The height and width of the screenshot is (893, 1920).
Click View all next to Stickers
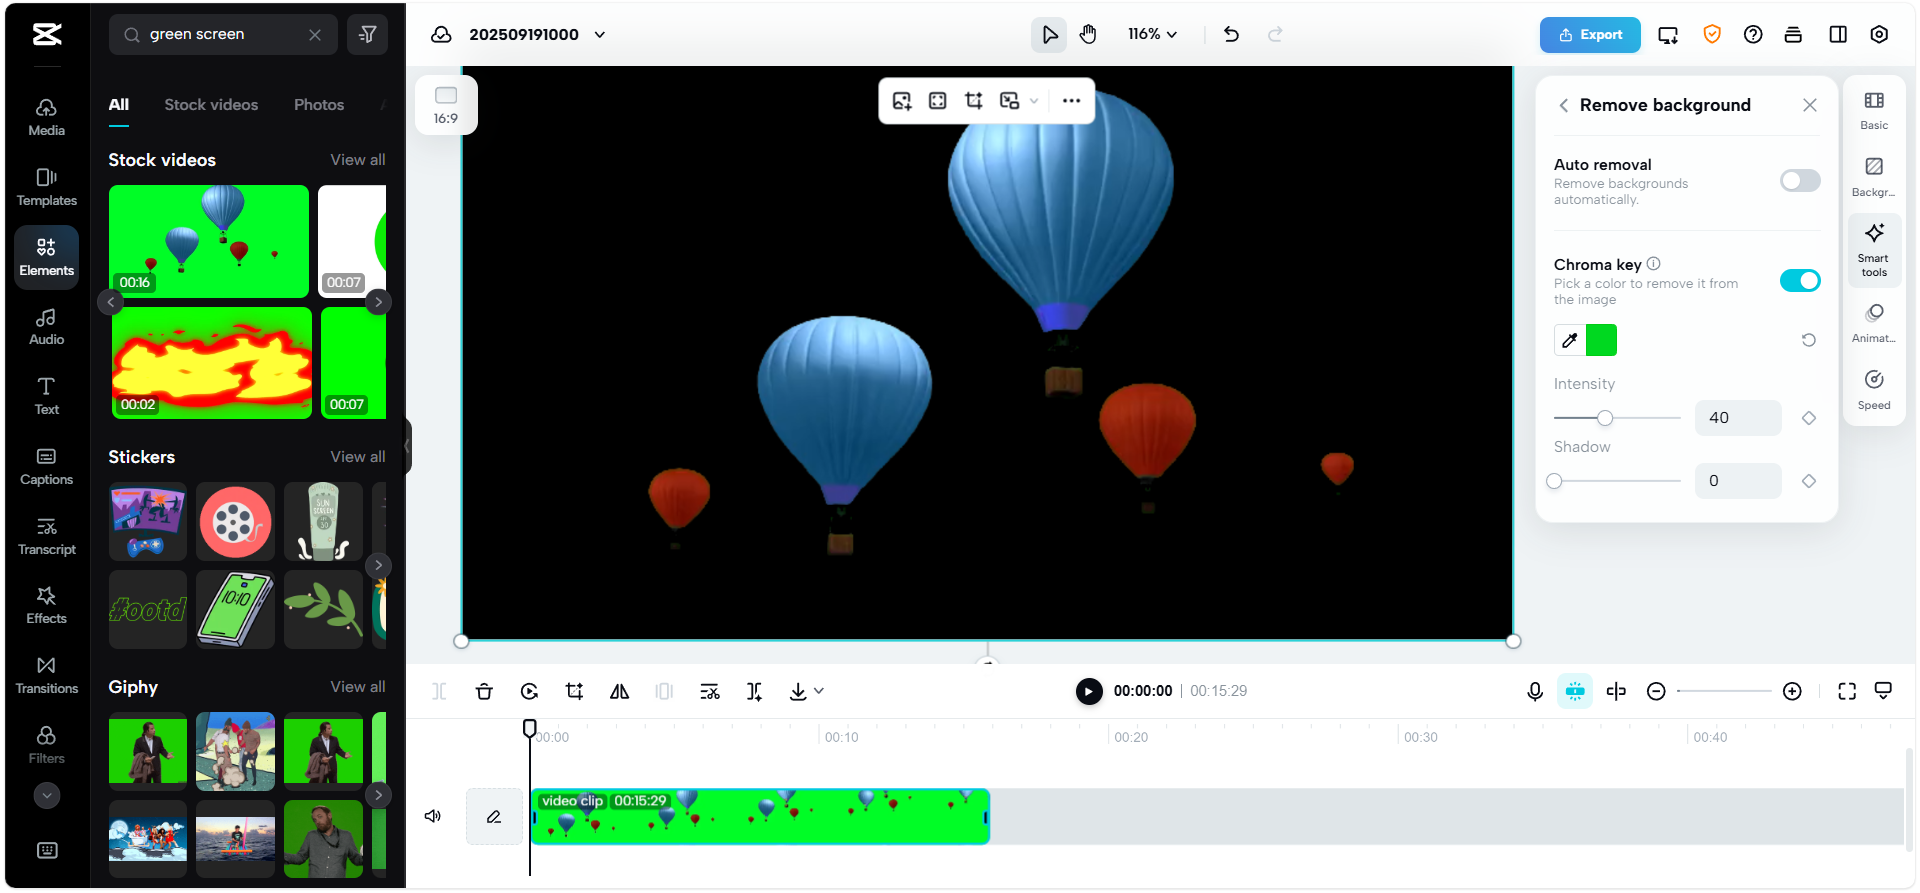click(x=357, y=457)
